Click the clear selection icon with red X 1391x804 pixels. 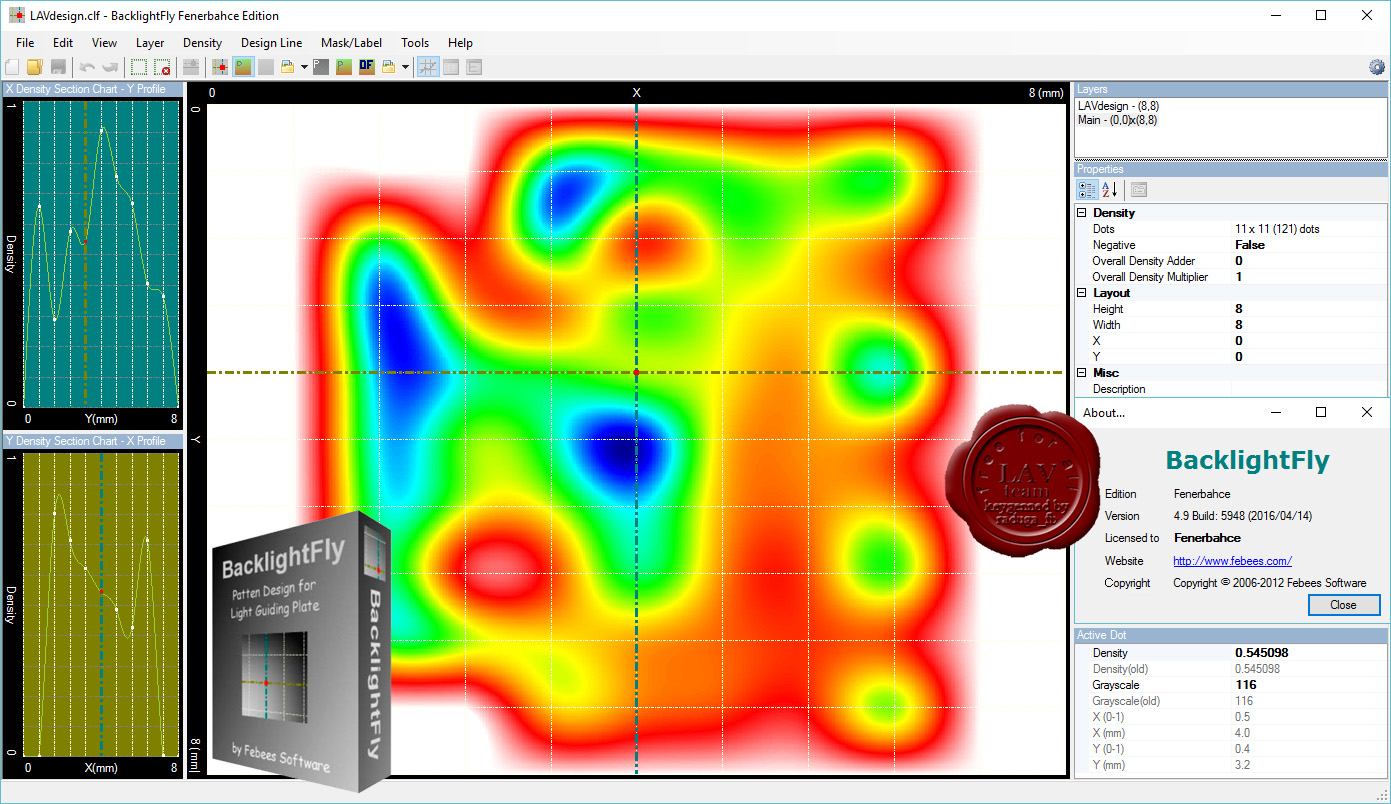coord(162,67)
